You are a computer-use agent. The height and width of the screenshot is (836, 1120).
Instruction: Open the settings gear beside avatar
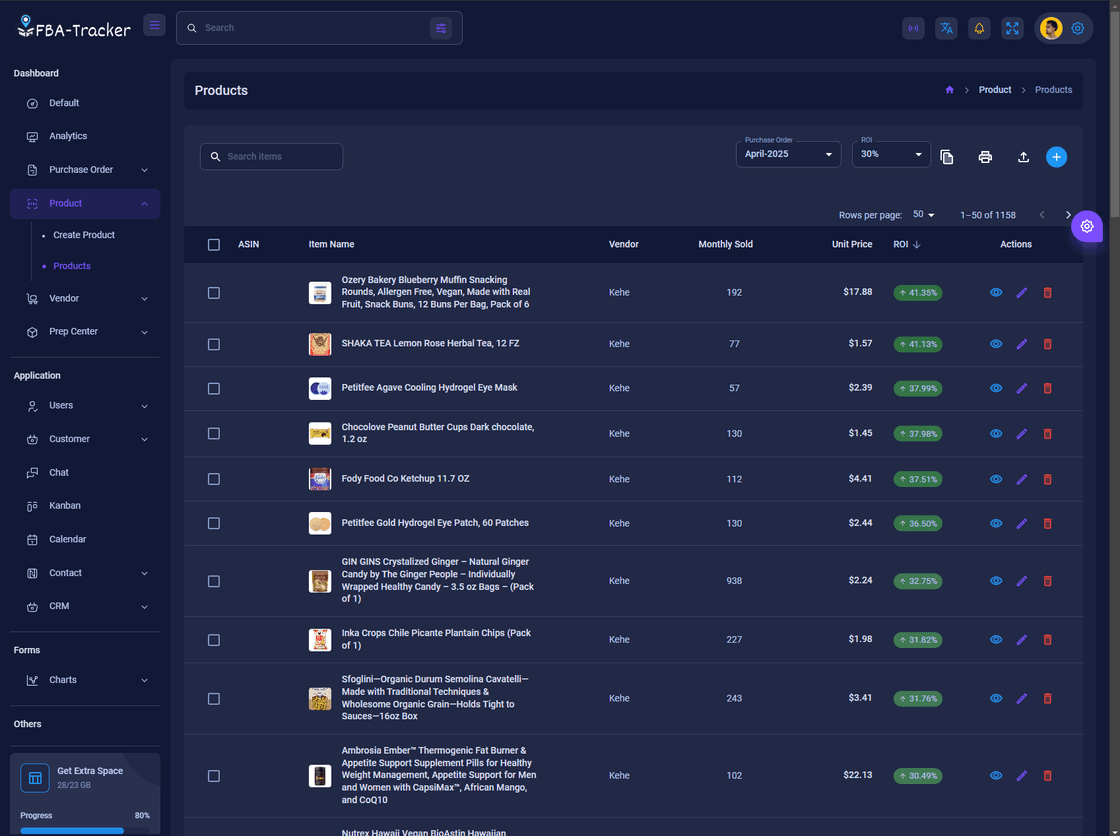[x=1078, y=29]
